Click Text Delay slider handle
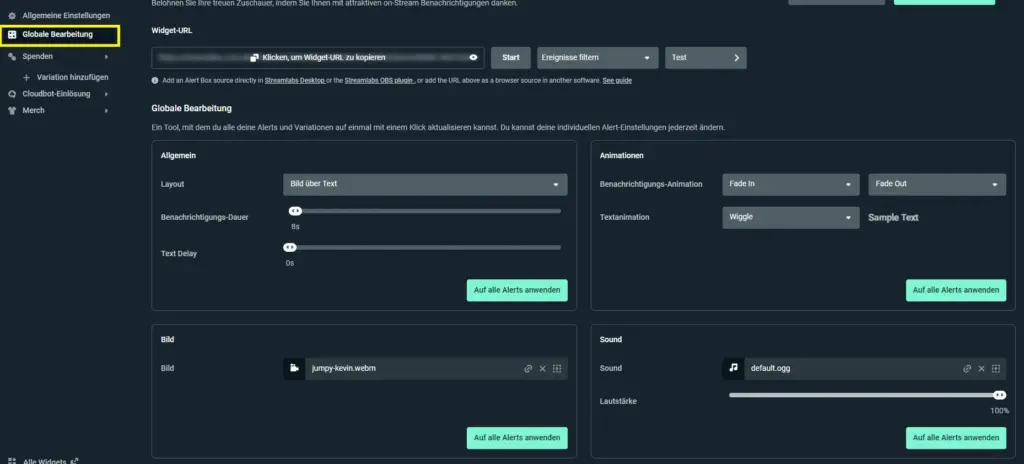This screenshot has height=464, width=1024. coord(289,248)
